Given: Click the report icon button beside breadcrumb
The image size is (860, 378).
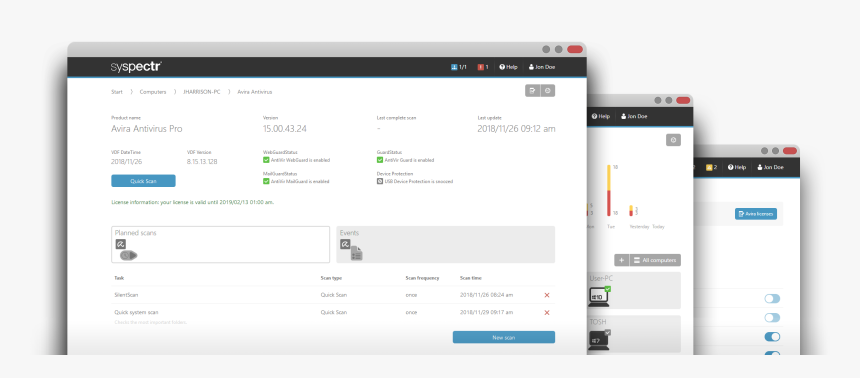Looking at the screenshot, I should pyautogui.click(x=533, y=91).
